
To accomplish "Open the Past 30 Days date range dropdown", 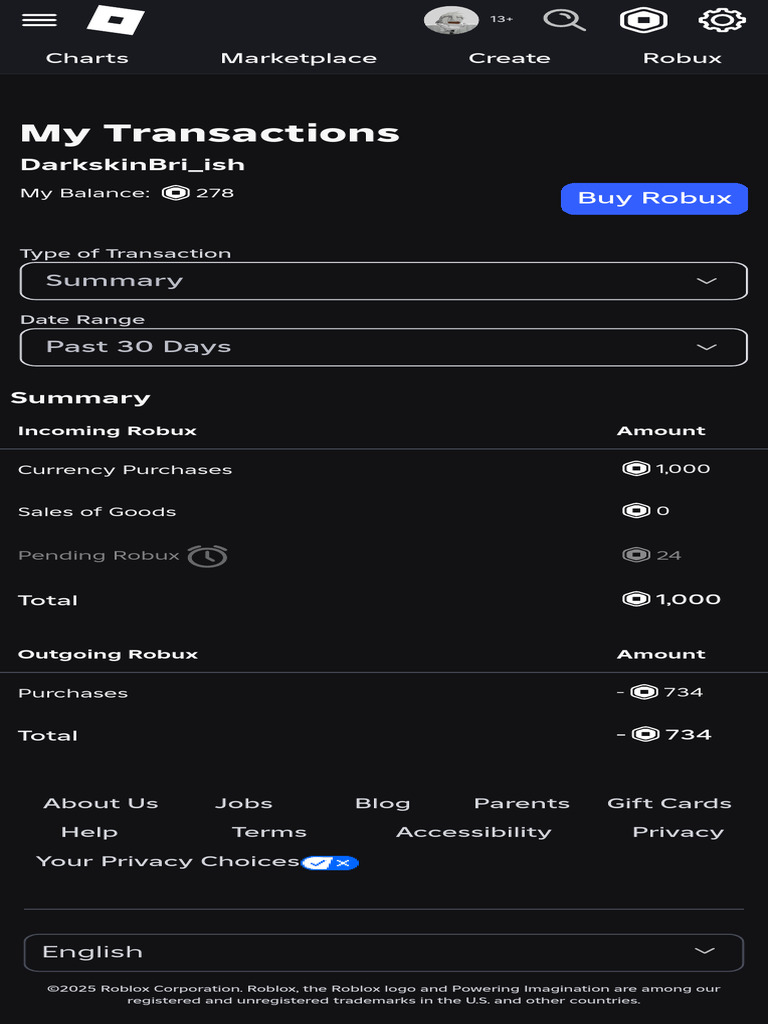I will [x=384, y=347].
